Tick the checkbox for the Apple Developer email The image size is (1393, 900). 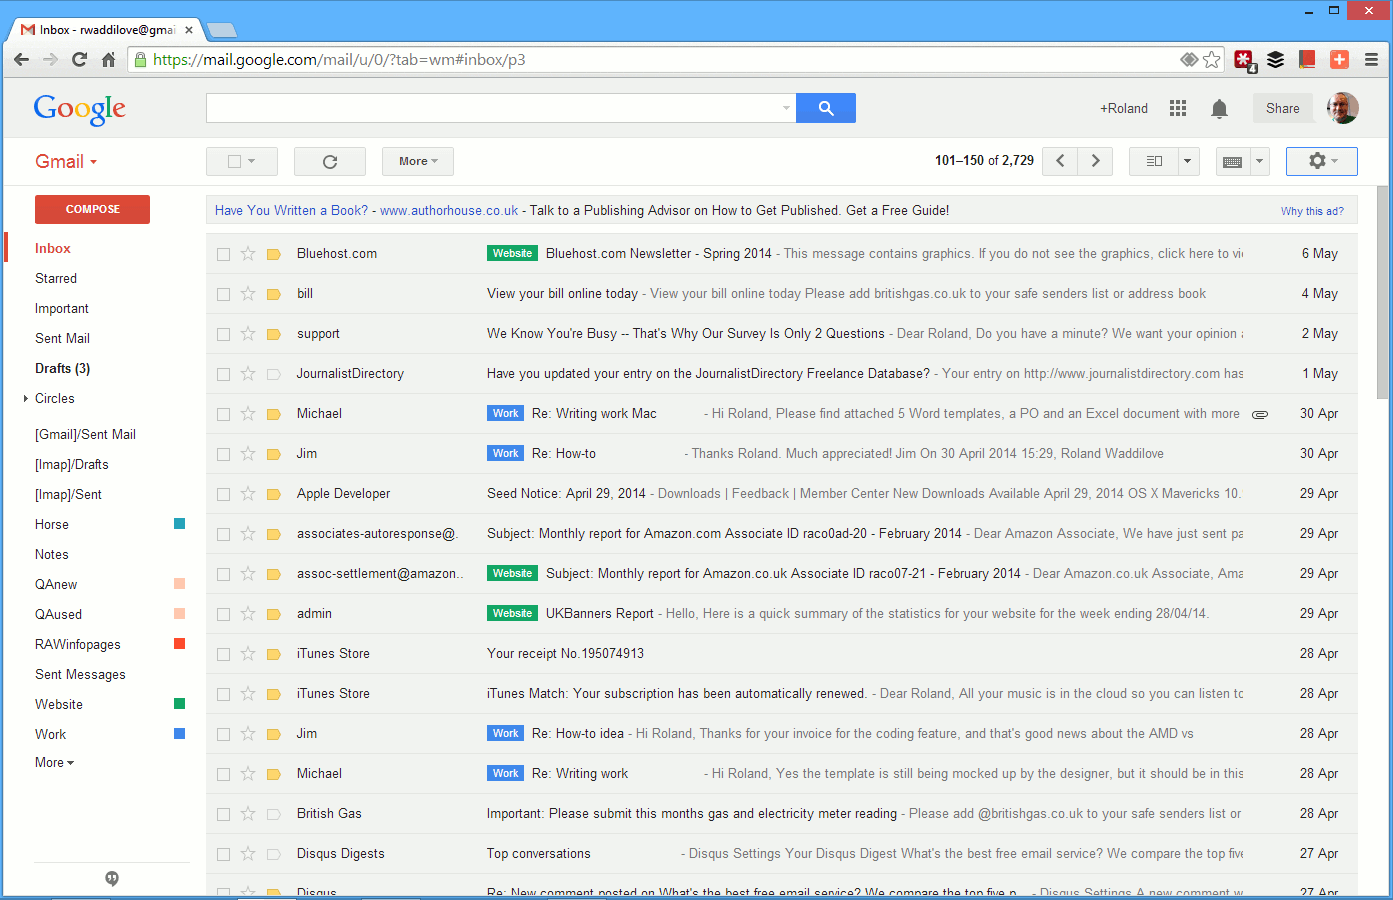click(223, 494)
